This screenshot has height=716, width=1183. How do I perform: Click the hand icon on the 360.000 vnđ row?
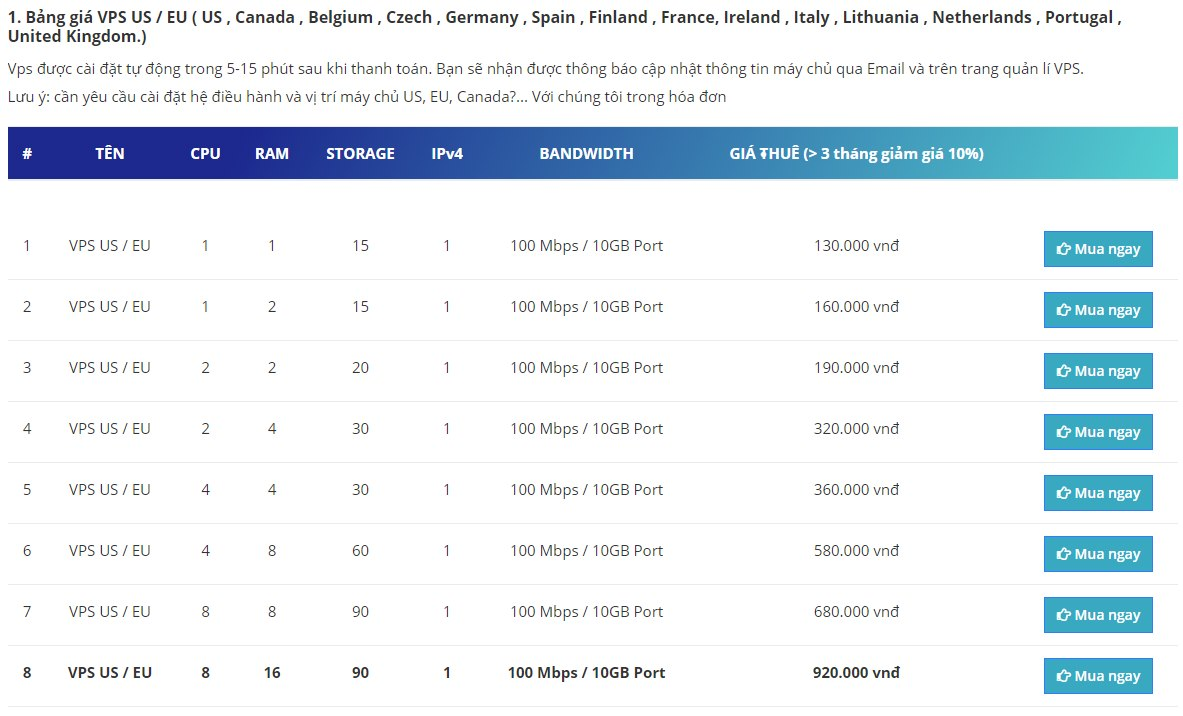tap(1064, 494)
